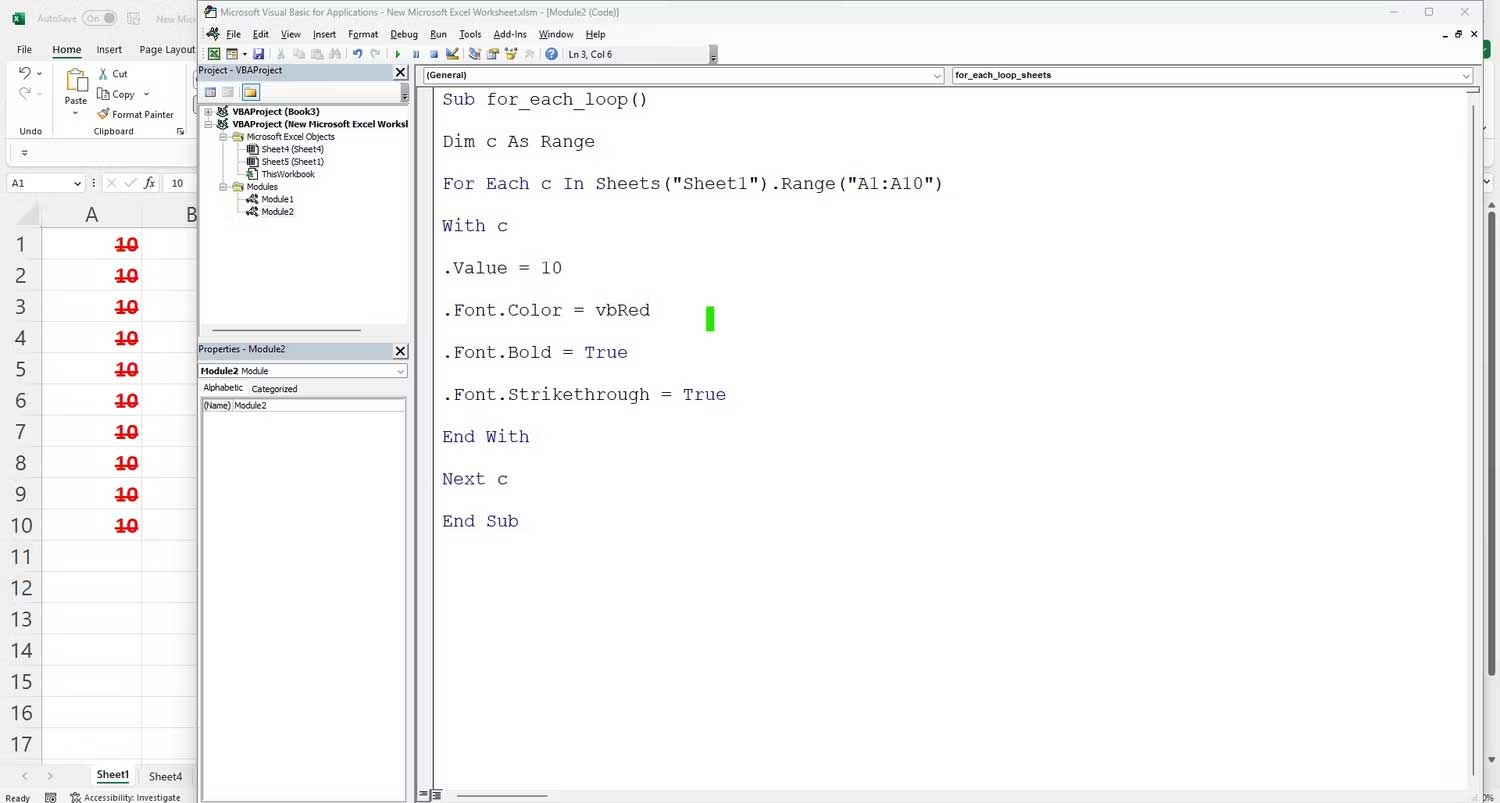Click Format Painter in Excel ribbon
This screenshot has height=803, width=1500.
136,114
